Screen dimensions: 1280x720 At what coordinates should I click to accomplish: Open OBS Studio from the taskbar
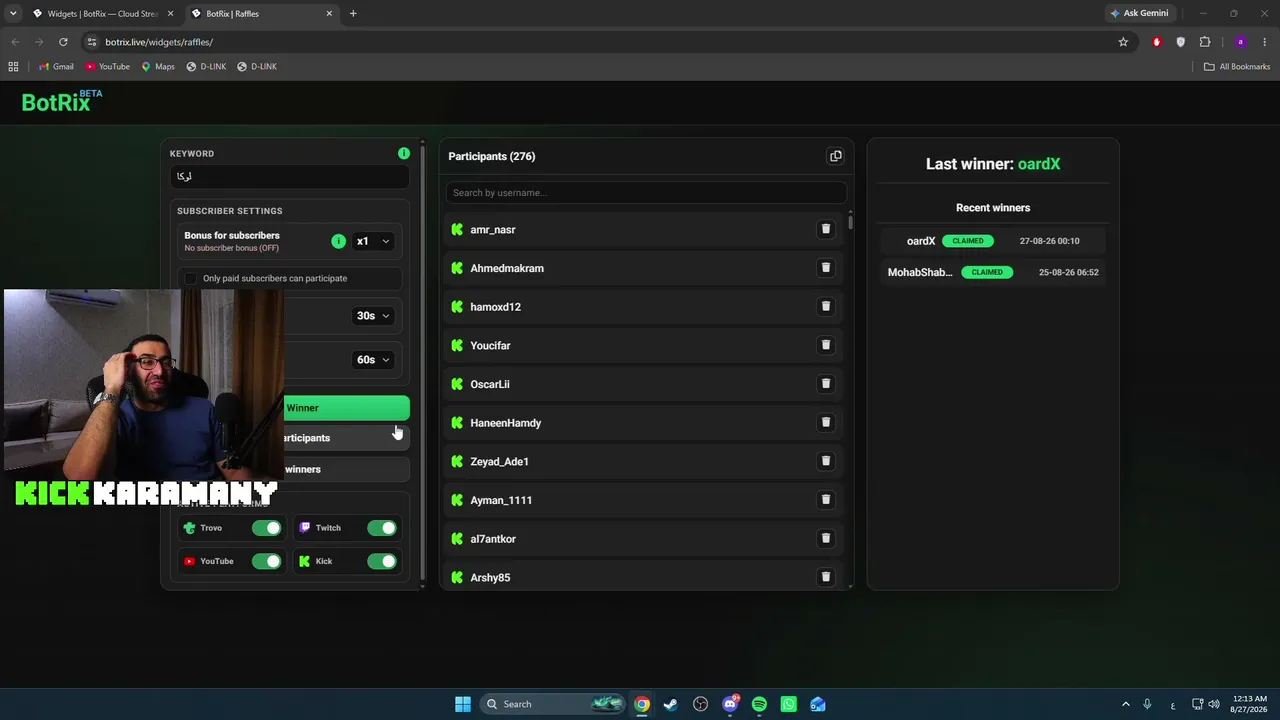[700, 704]
